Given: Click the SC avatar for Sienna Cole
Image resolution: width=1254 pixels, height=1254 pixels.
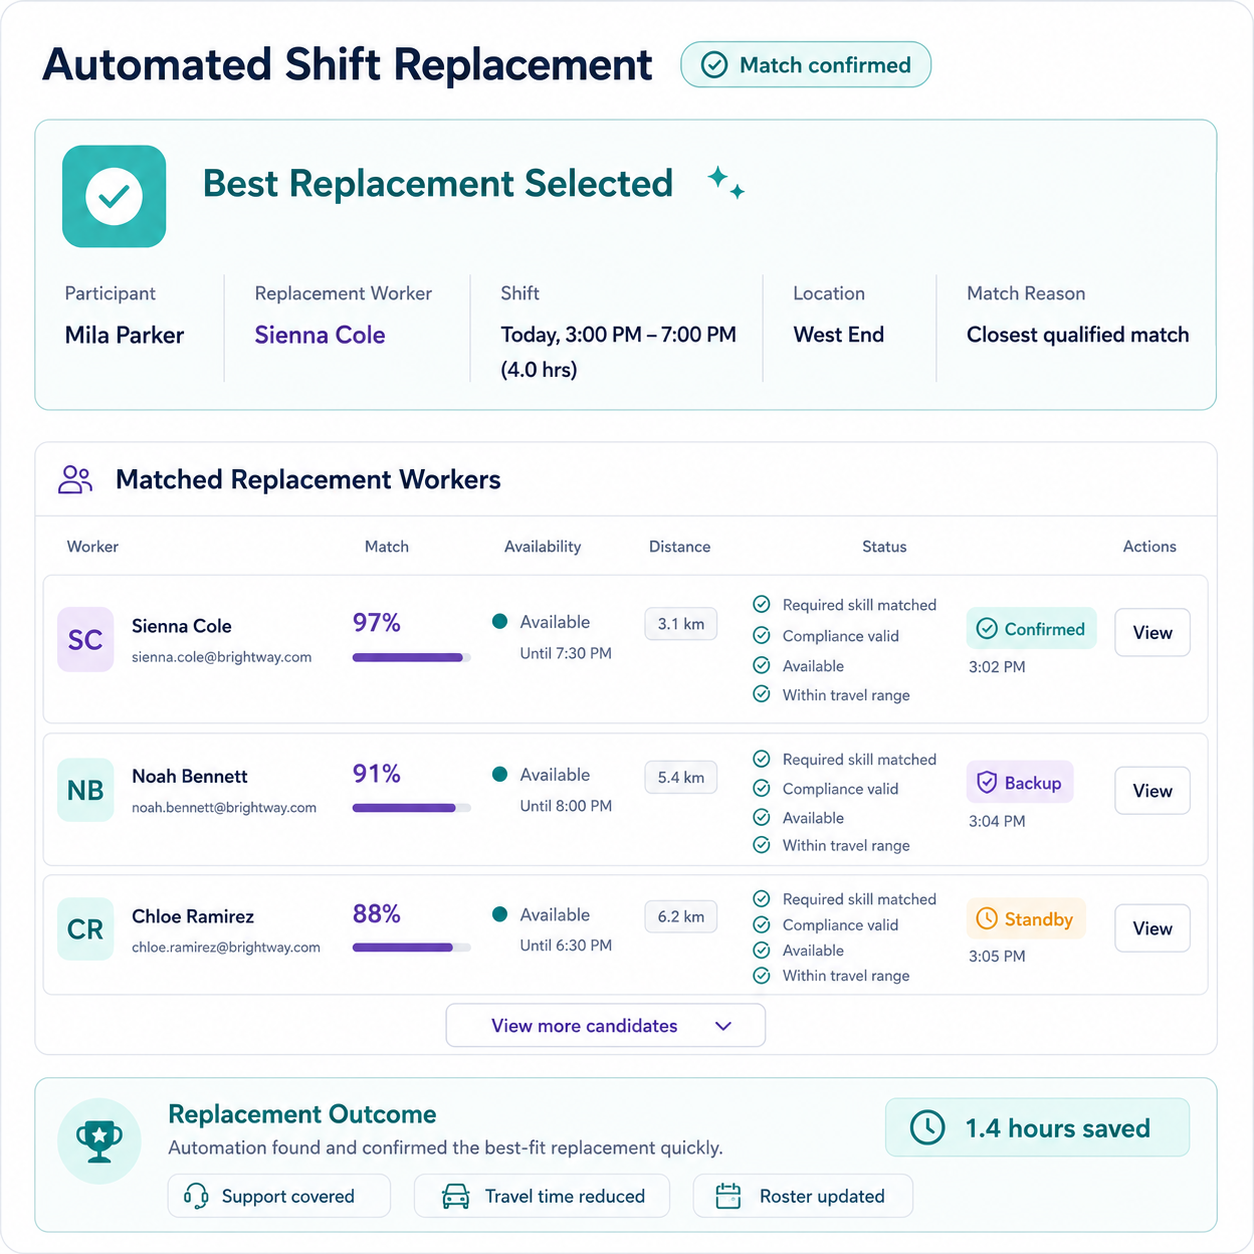Looking at the screenshot, I should (x=85, y=639).
